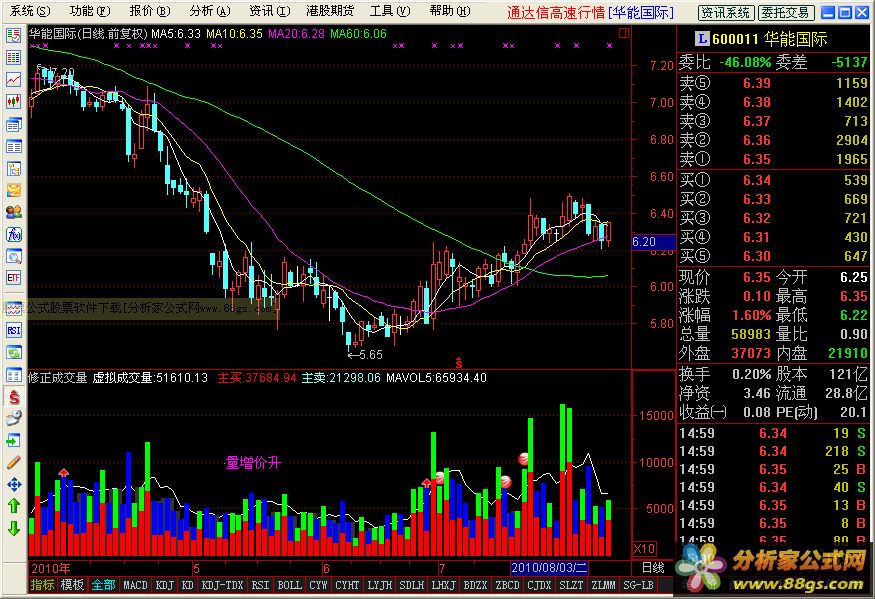Viewport: 875px width, 599px height.
Task: Open the 功能(F) menu
Action: pyautogui.click(x=90, y=11)
